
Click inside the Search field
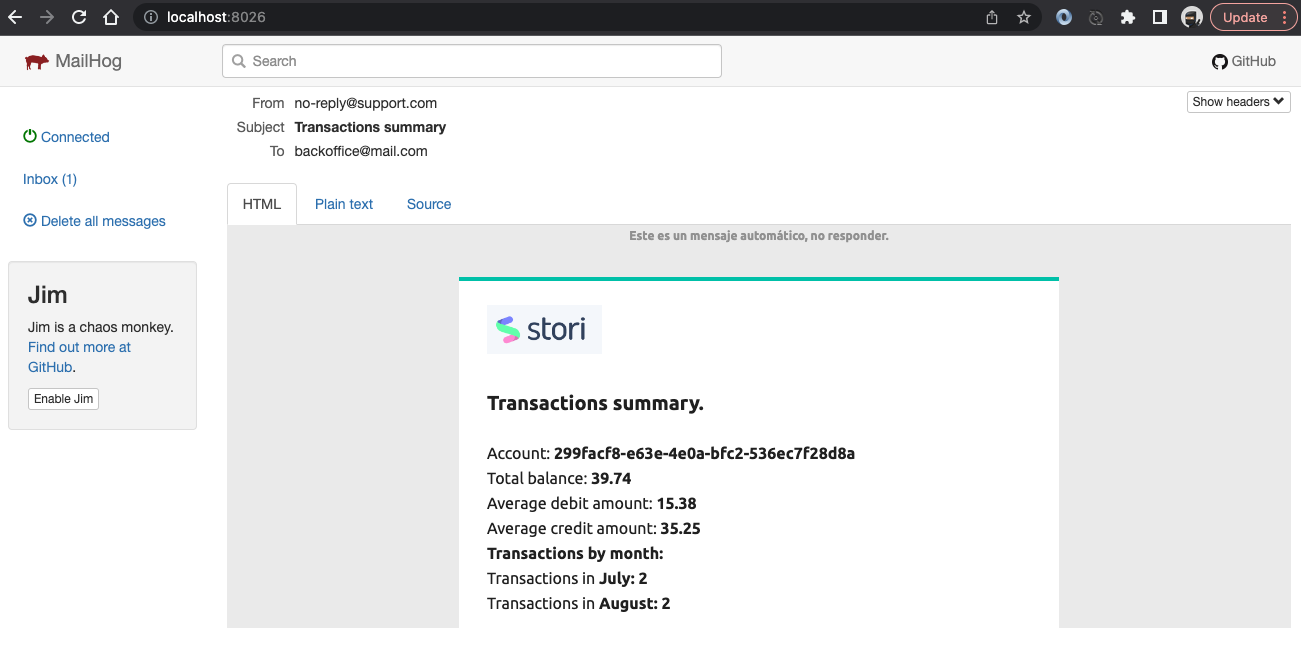(471, 61)
